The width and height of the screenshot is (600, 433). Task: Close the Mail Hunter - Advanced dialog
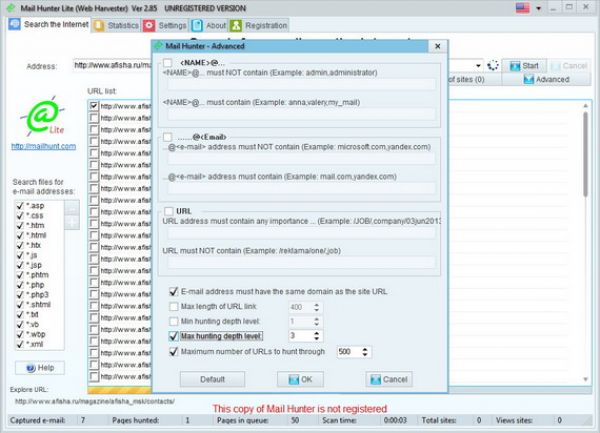click(x=438, y=46)
